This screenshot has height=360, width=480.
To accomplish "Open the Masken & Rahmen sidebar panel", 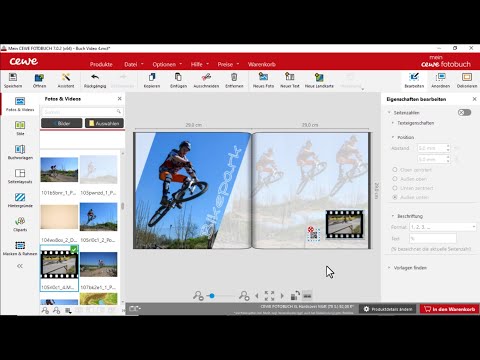I will [x=20, y=248].
